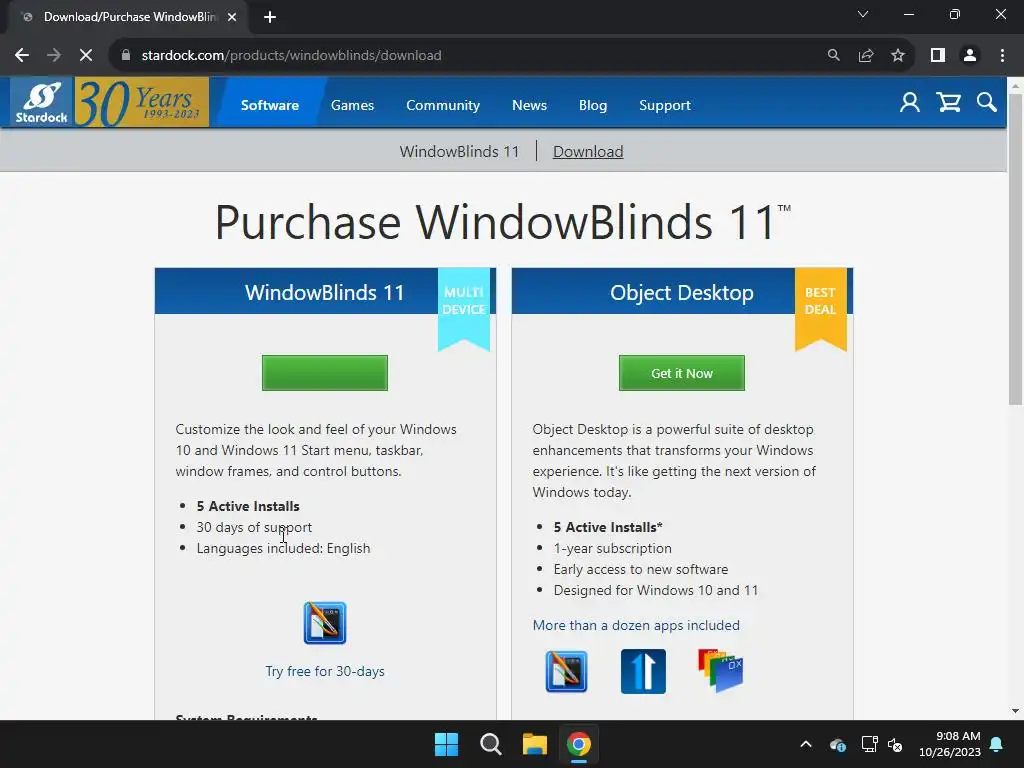Click '1-year subscription' text

coord(613,549)
